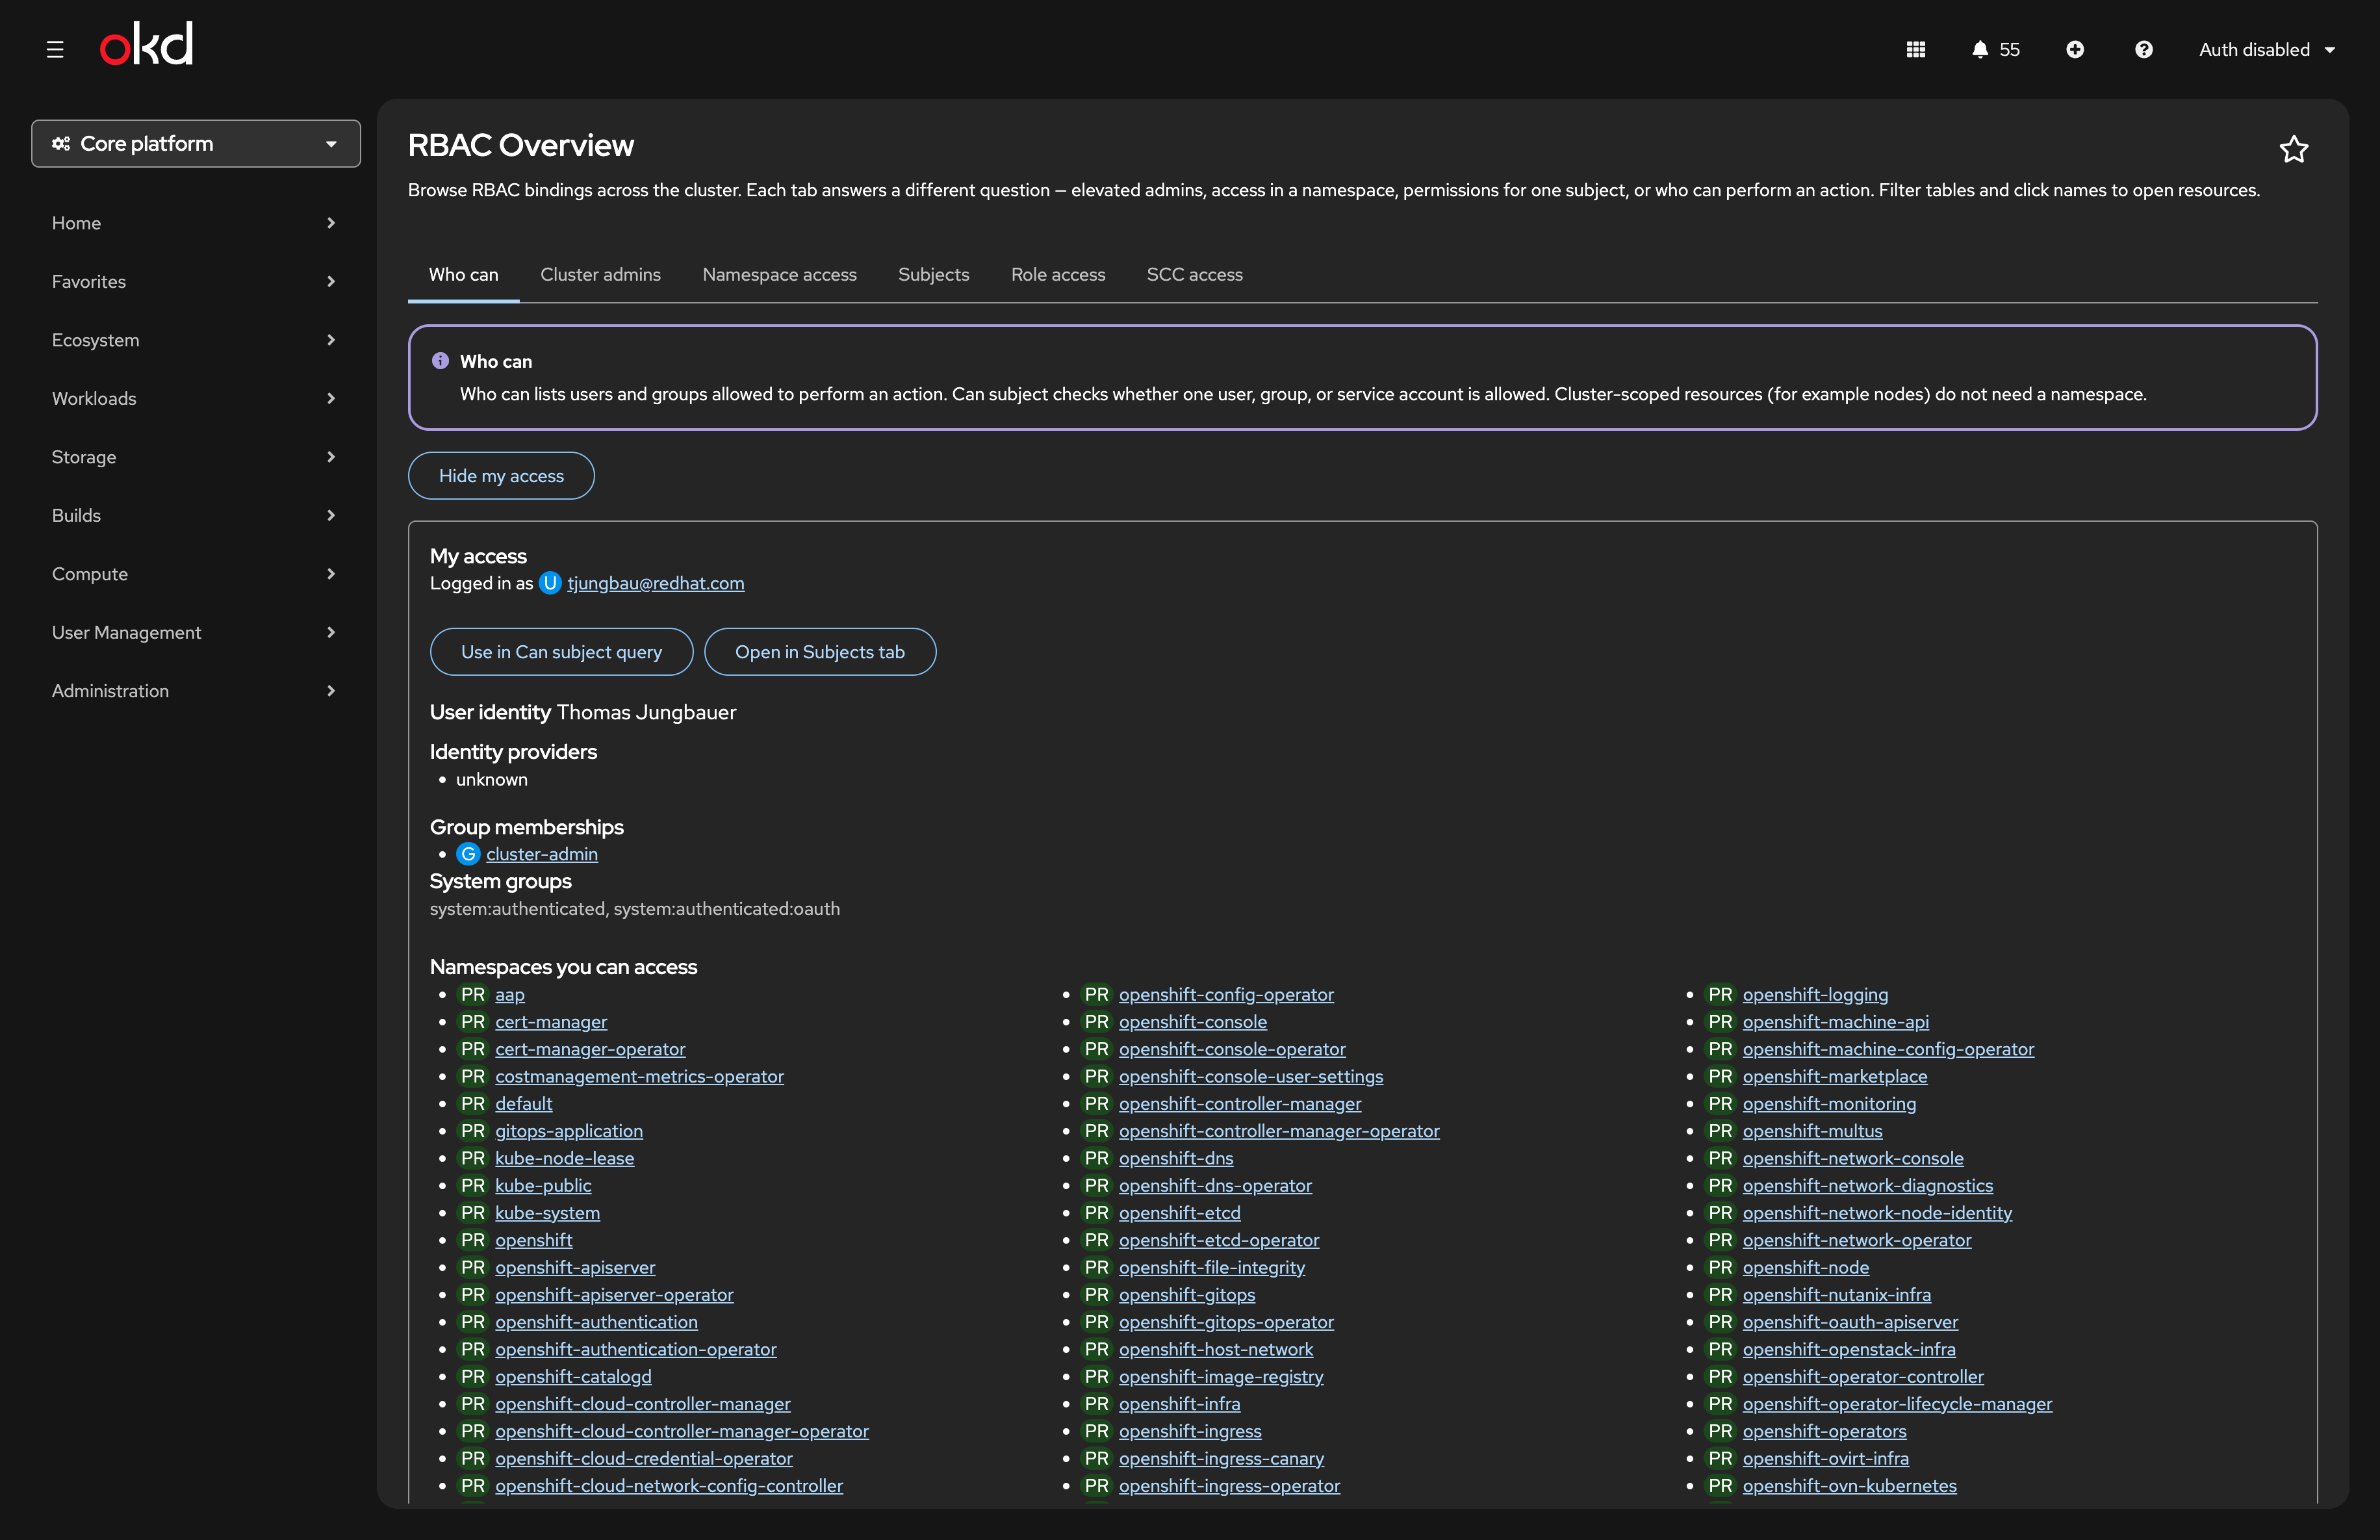Screen dimensions: 2380x1540
Task: Open notifications bell showing 55
Action: coord(1995,49)
